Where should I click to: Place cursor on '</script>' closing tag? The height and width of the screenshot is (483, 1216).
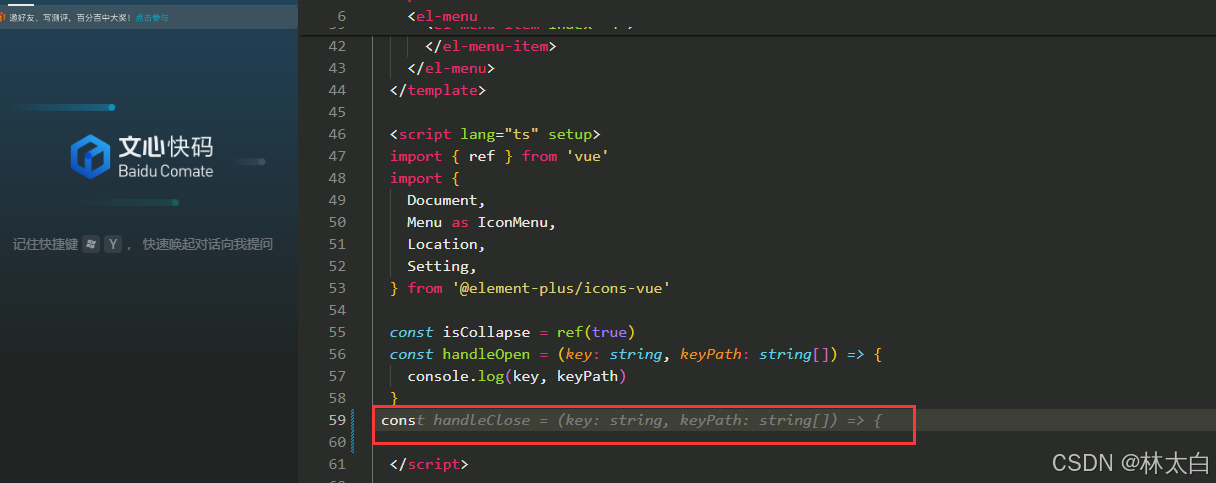[429, 464]
